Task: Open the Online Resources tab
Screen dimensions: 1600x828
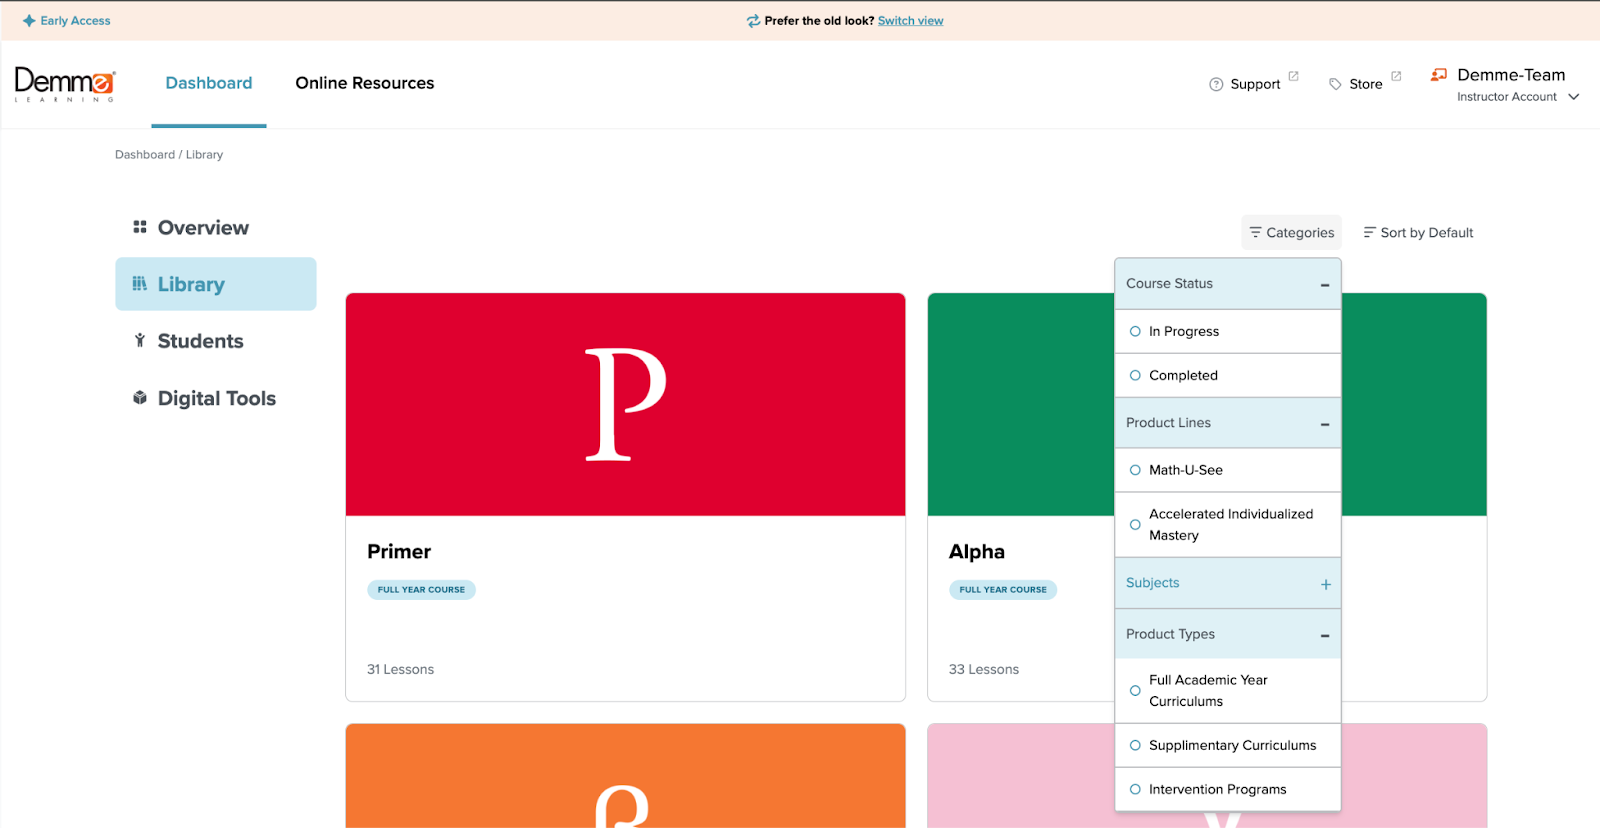Action: 365,83
